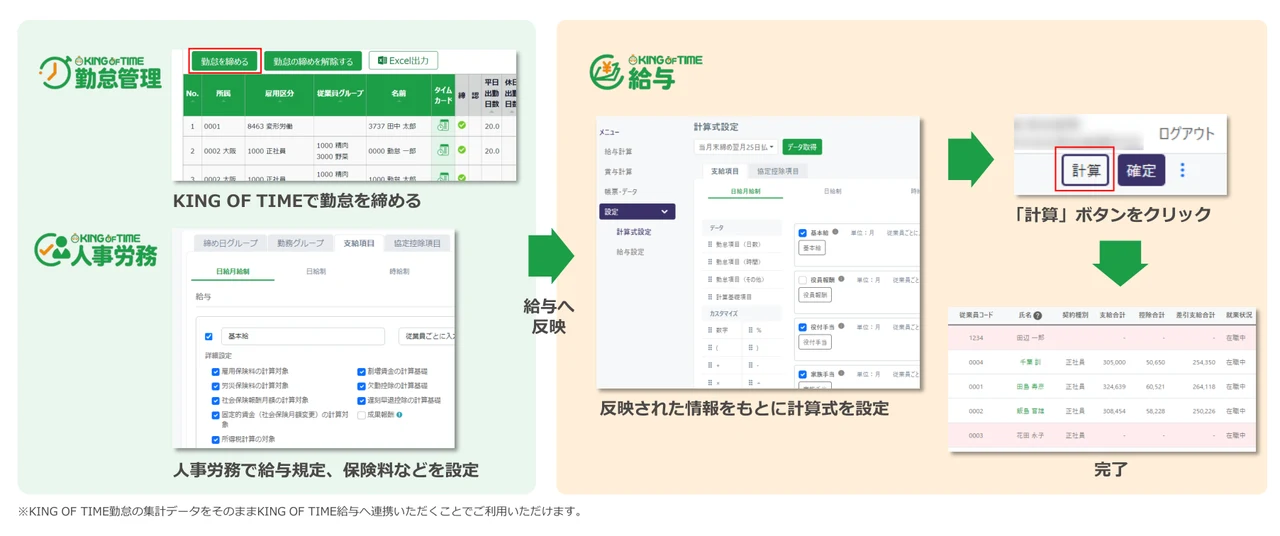Toggle the 家族手当 checkbox
Viewport: 1280px width, 536px height.
click(x=802, y=373)
